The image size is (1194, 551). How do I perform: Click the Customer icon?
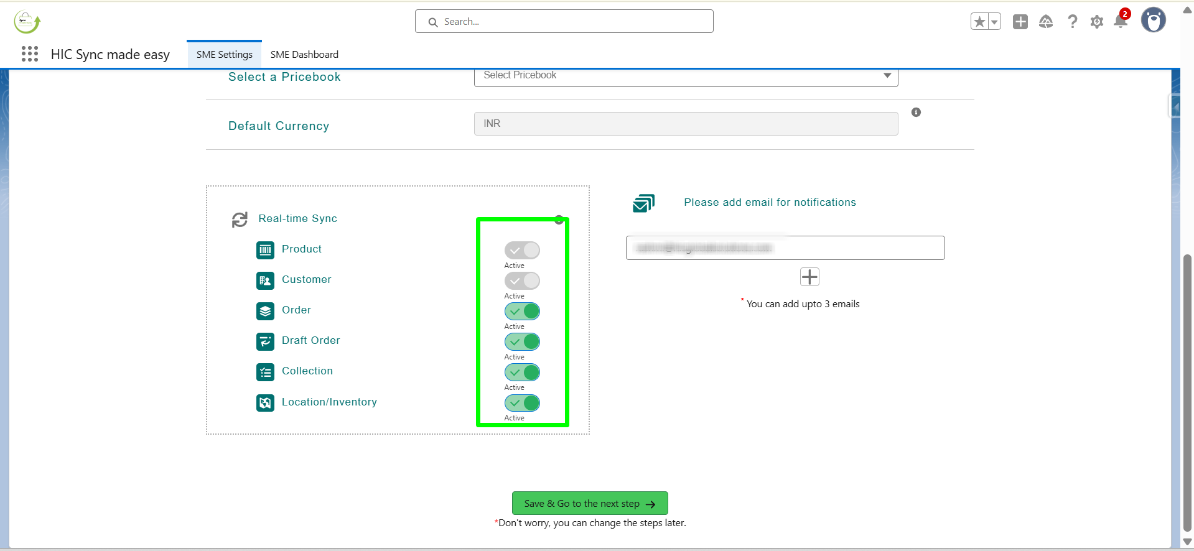265,280
